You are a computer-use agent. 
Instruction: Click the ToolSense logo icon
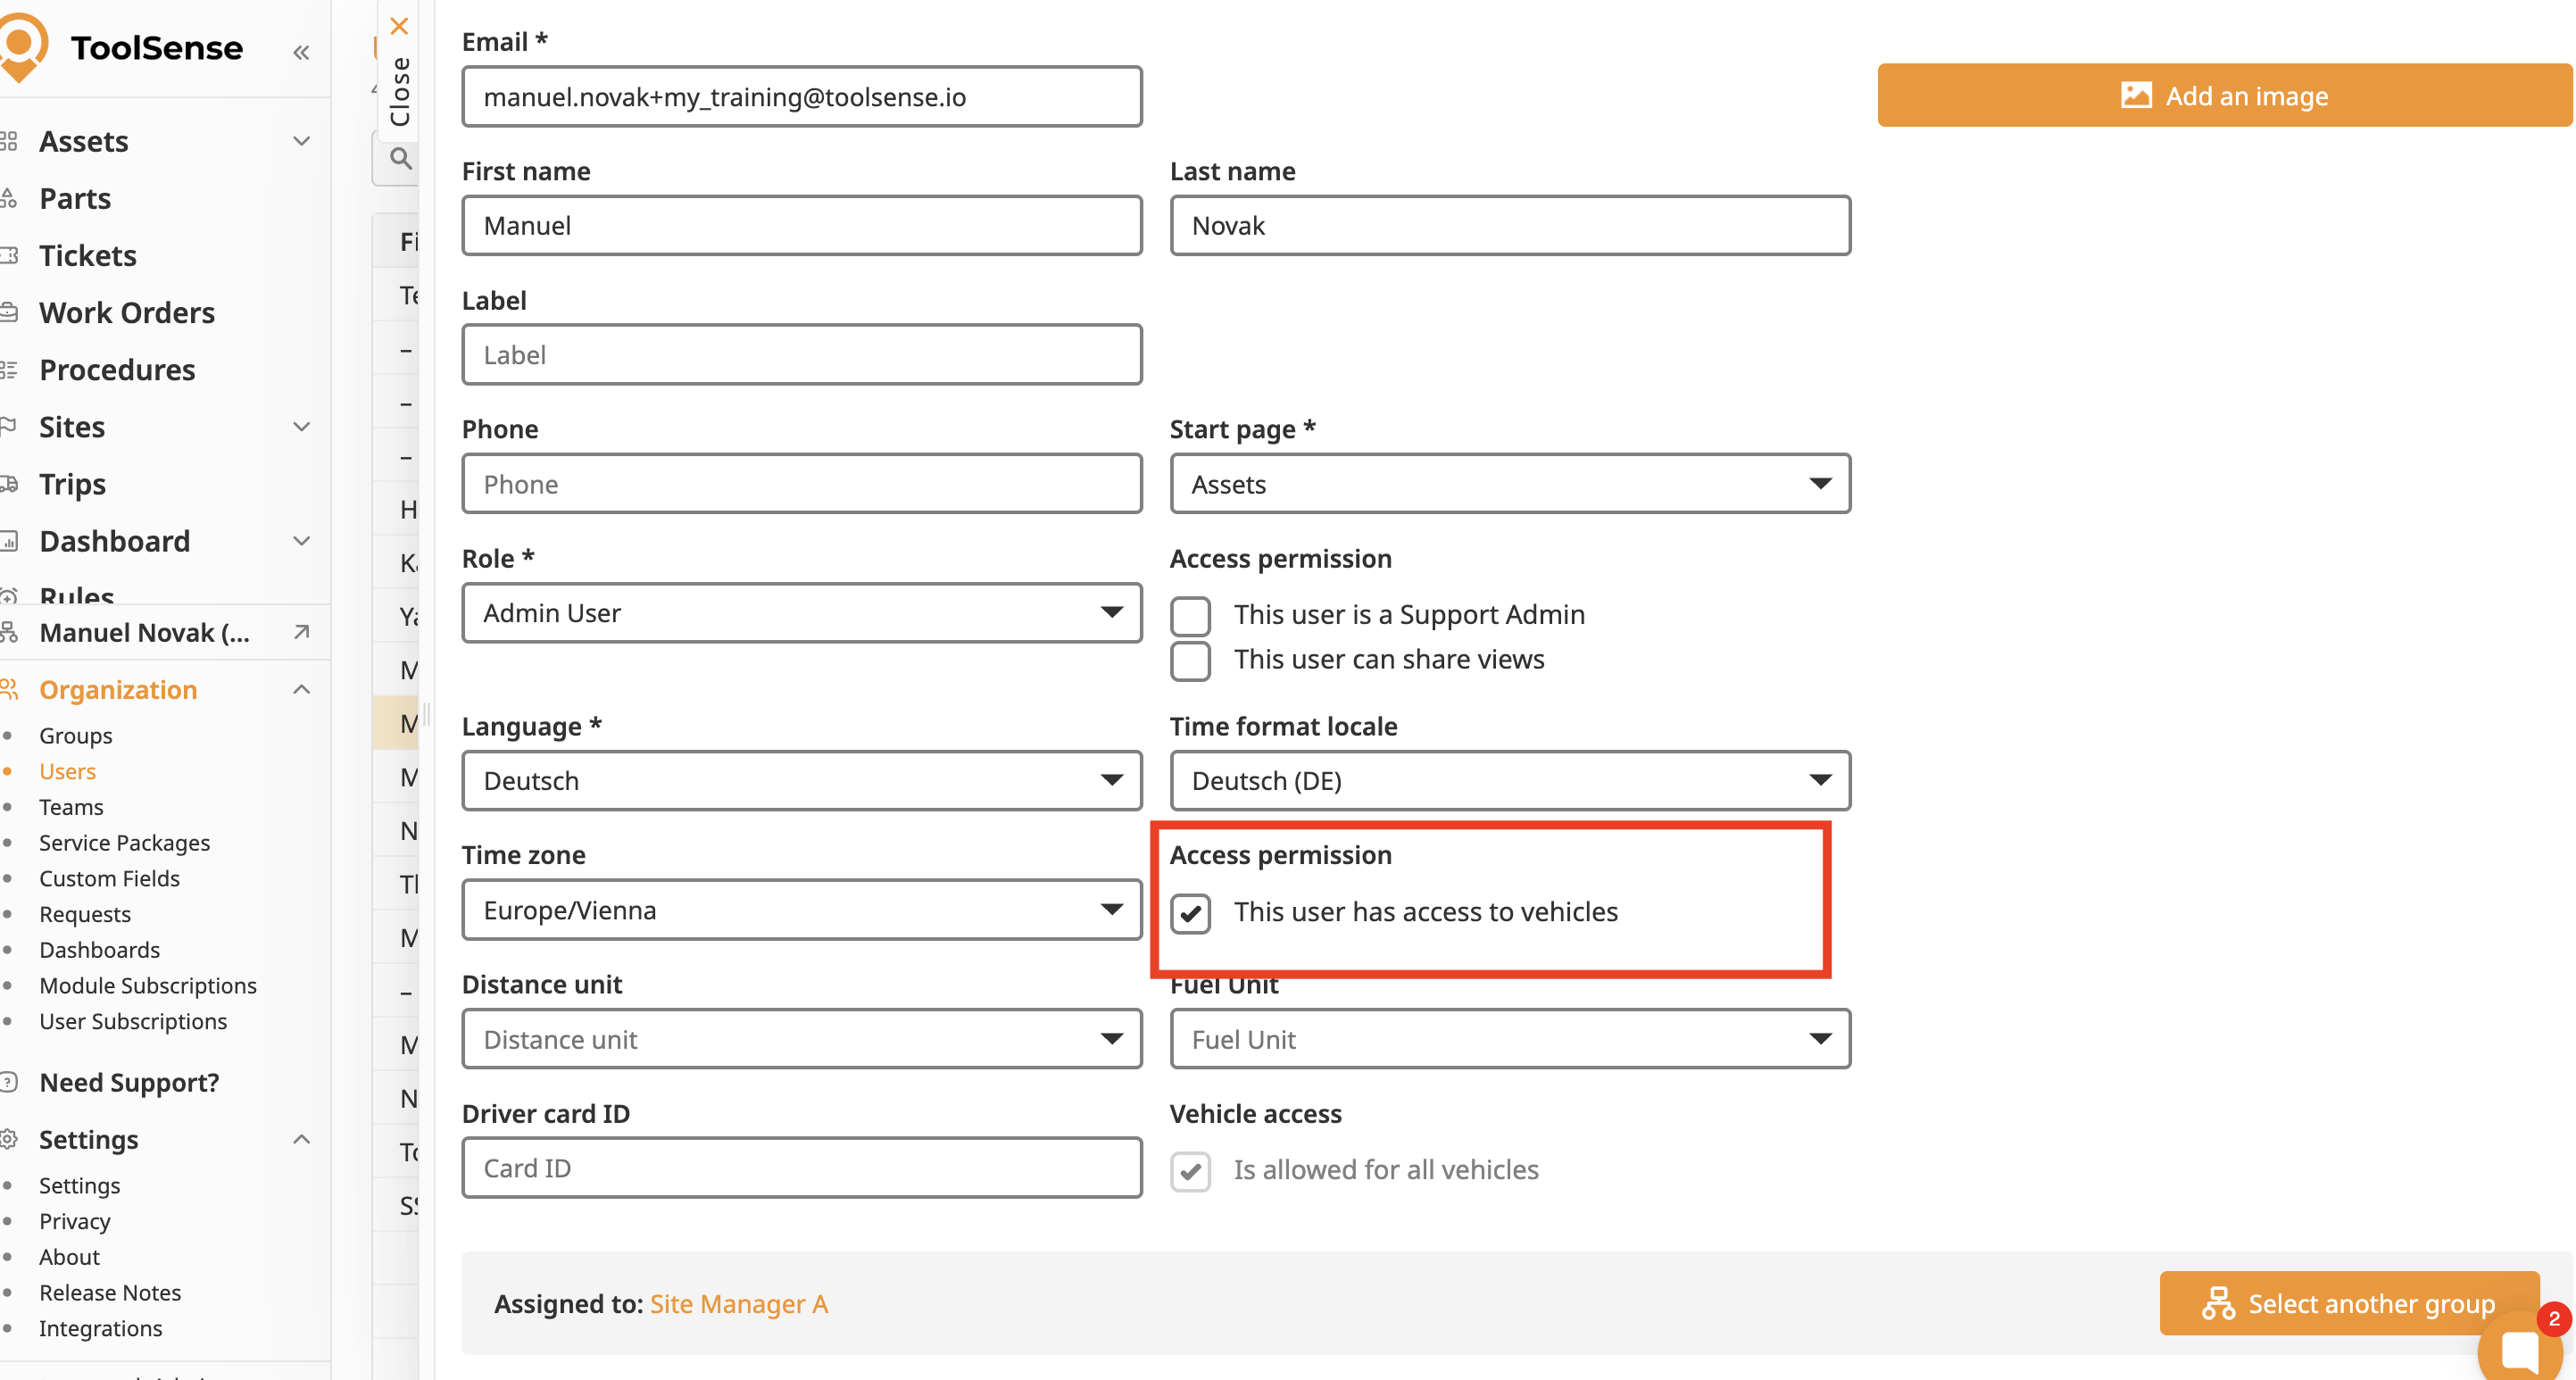(24, 46)
